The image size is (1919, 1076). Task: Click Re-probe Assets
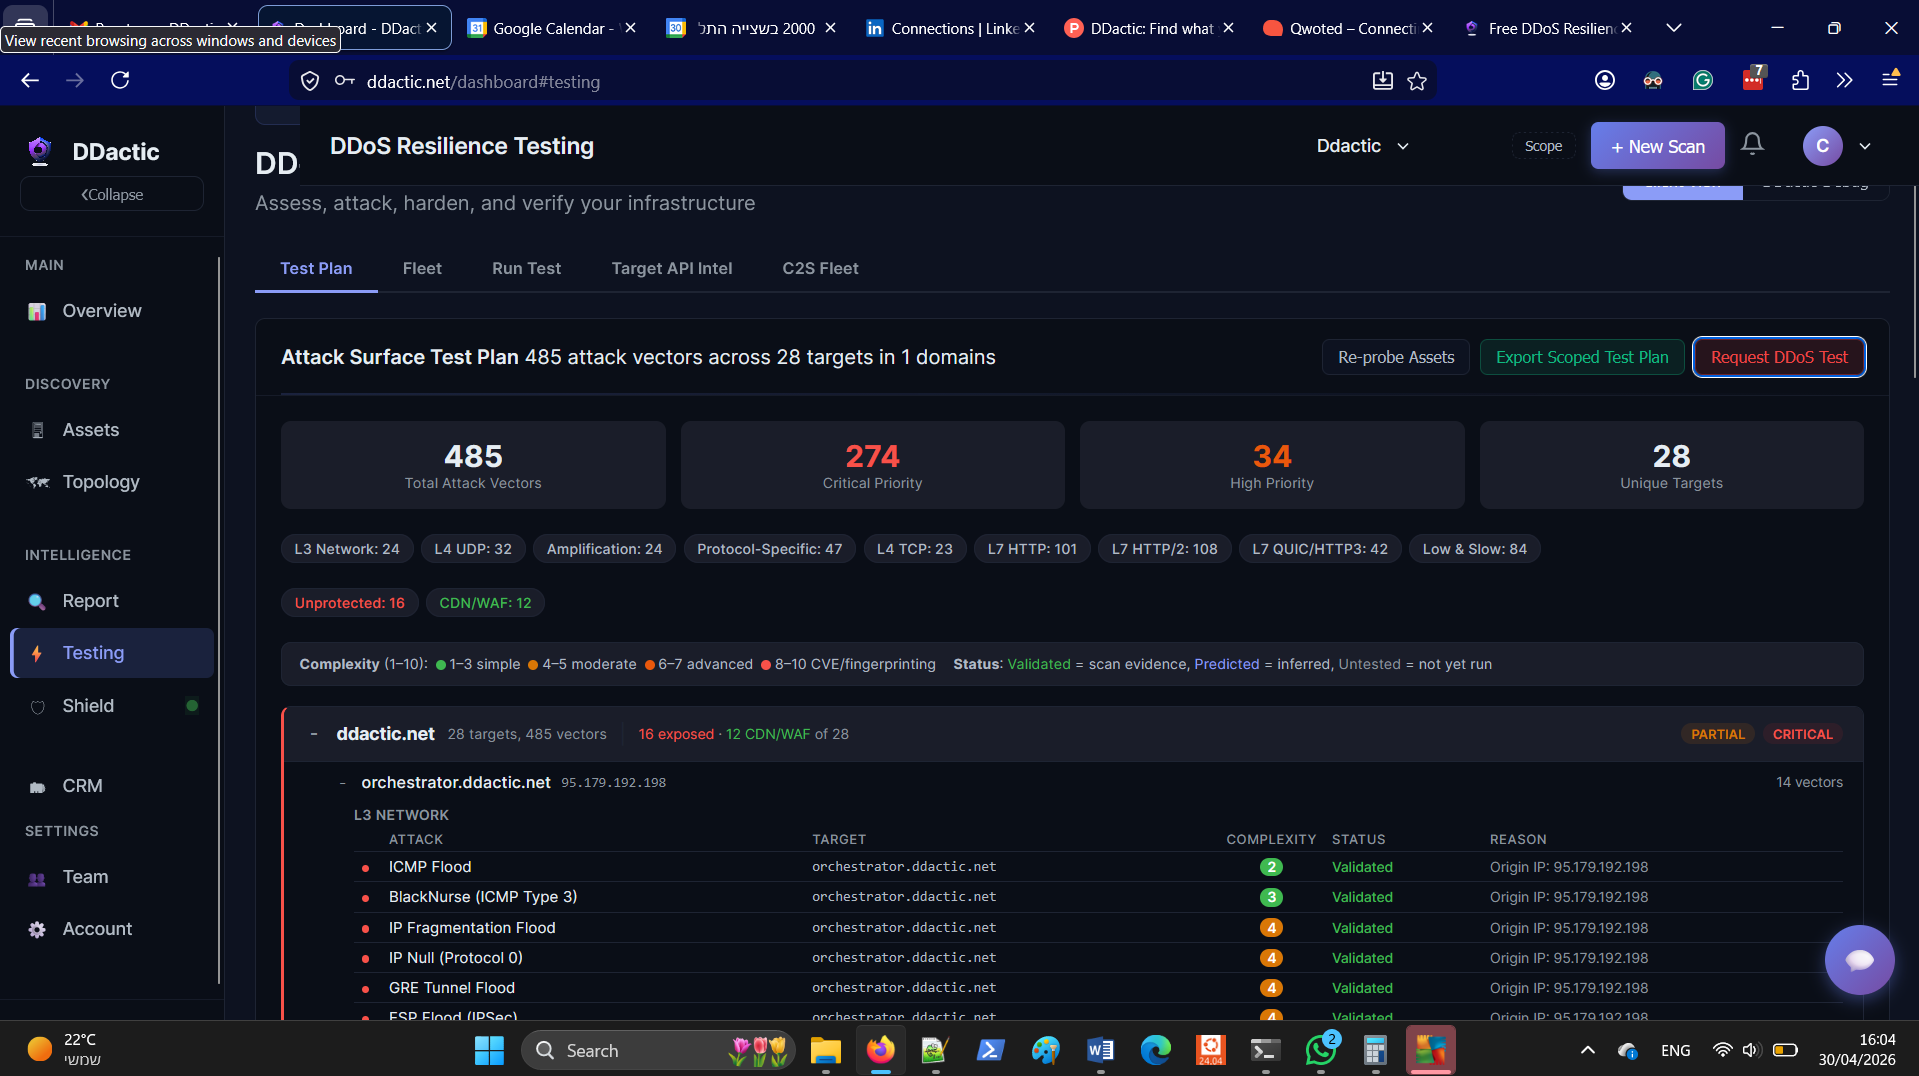point(1395,357)
